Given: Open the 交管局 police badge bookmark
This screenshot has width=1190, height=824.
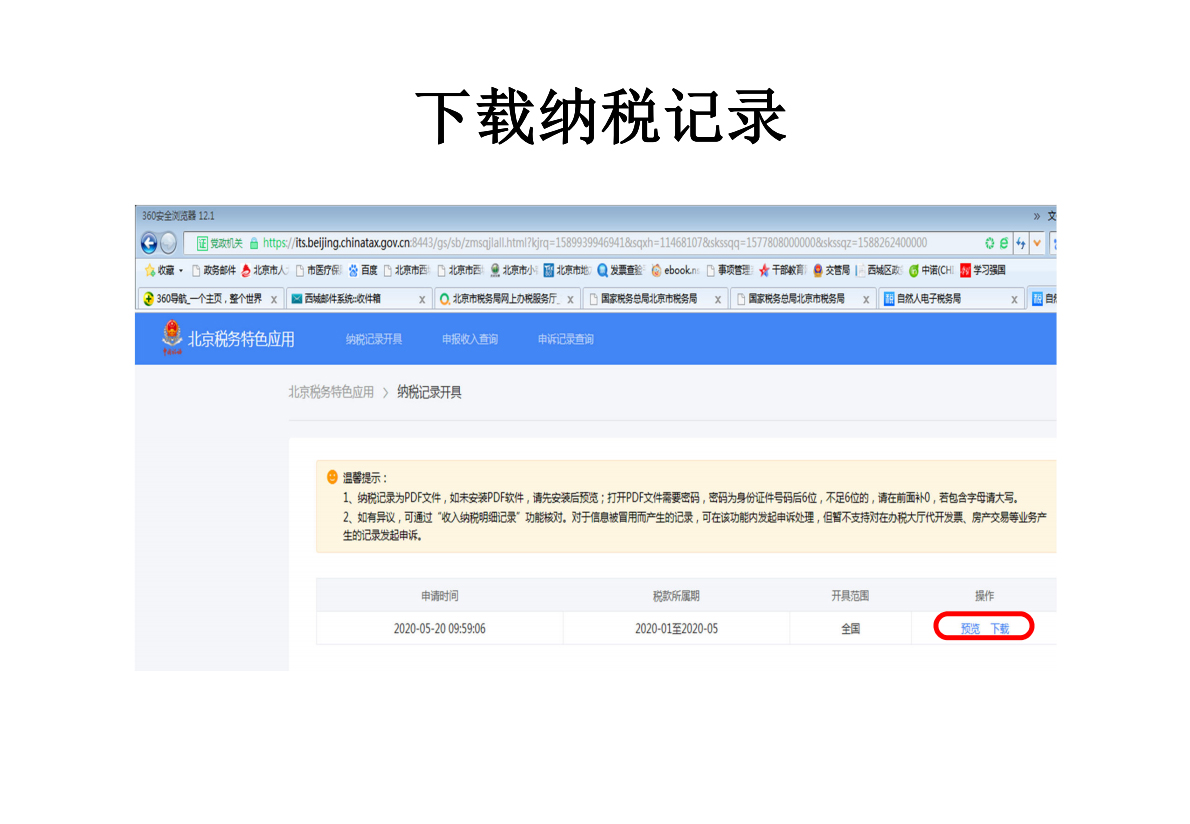Looking at the screenshot, I should (831, 270).
